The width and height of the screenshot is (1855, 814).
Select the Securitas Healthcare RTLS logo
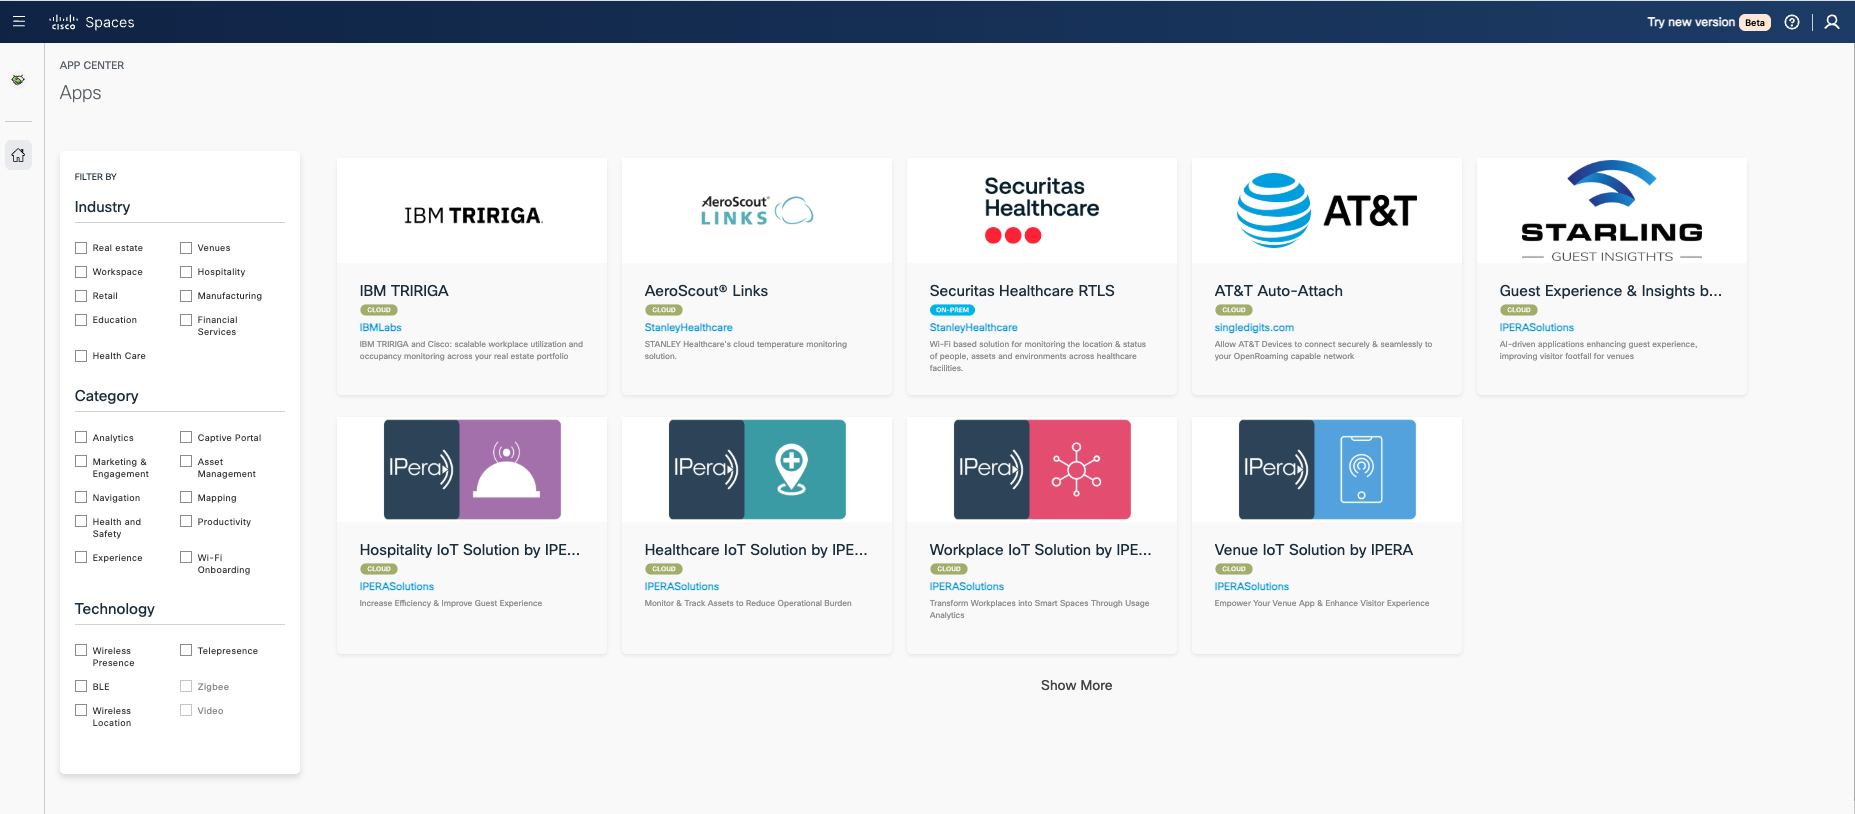coord(1041,210)
